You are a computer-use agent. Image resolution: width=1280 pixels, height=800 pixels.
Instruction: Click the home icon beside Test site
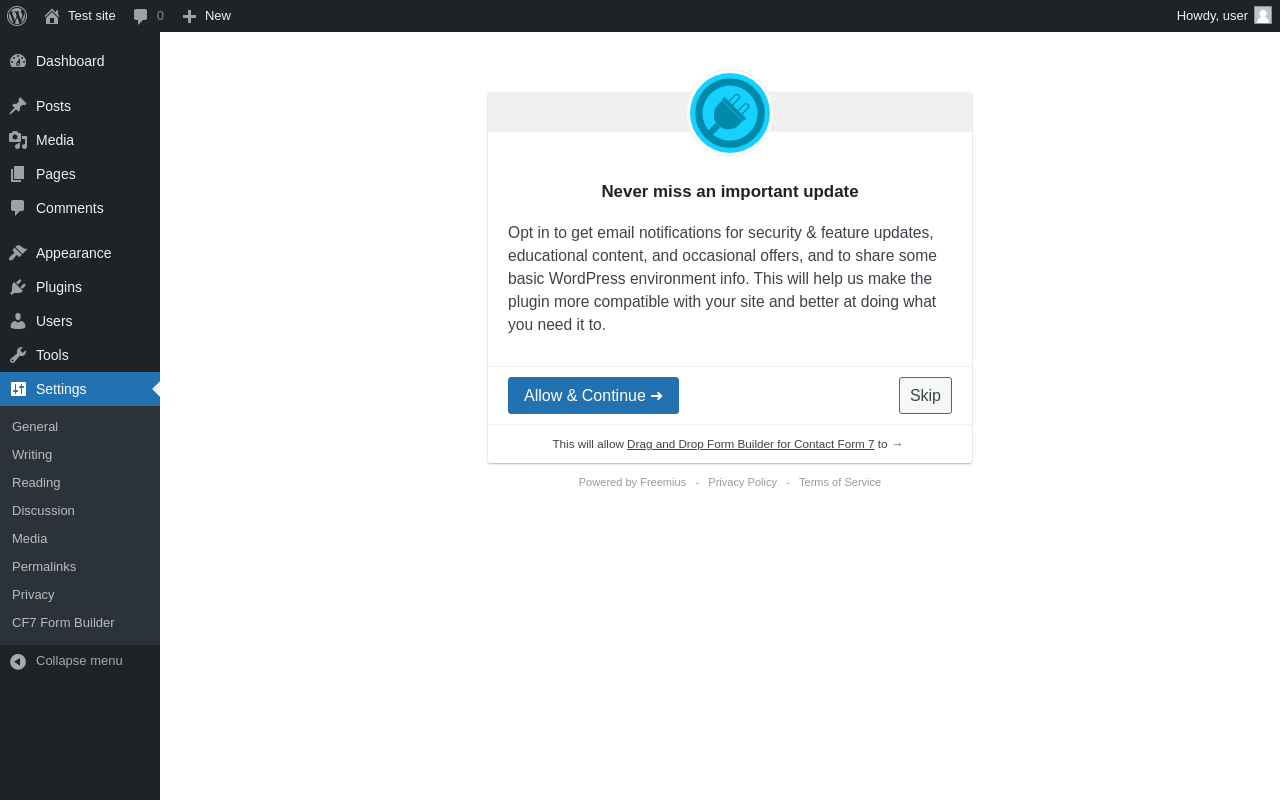52,16
